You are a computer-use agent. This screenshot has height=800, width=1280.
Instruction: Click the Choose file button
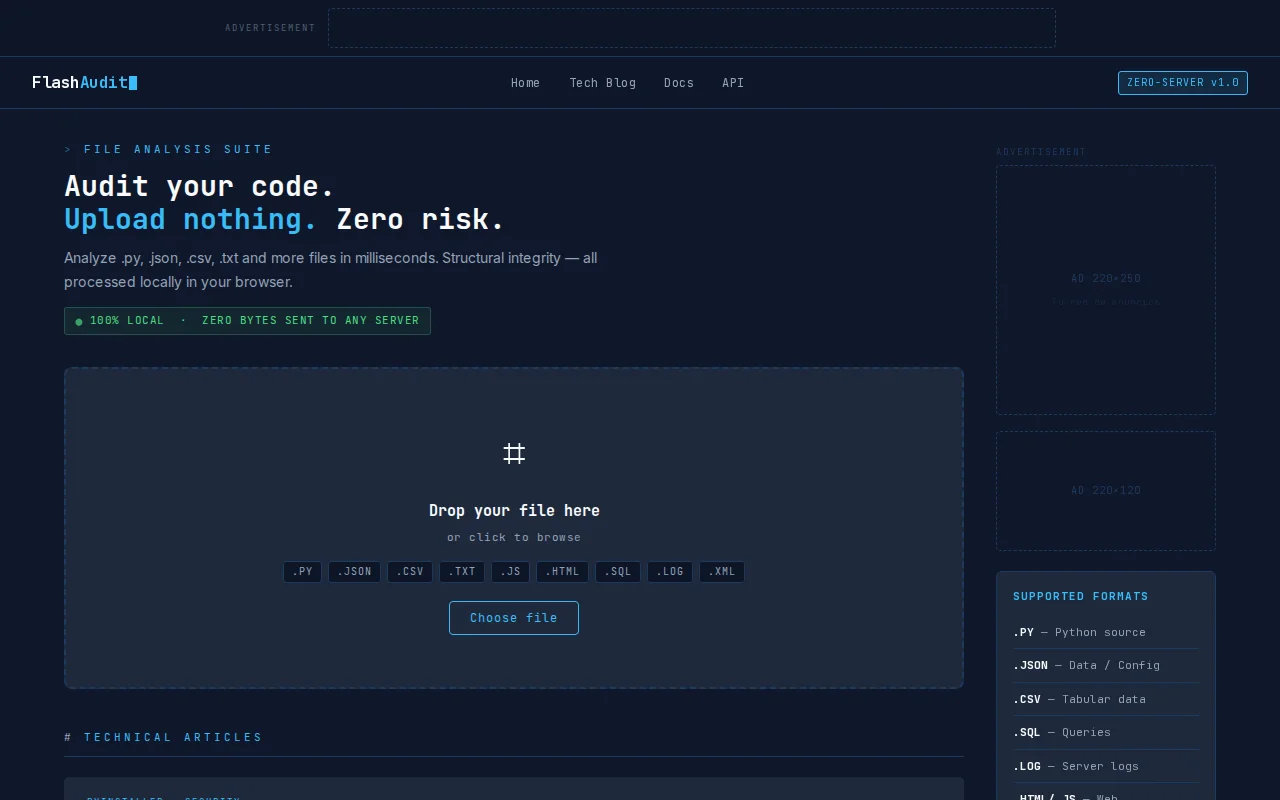[x=514, y=618]
